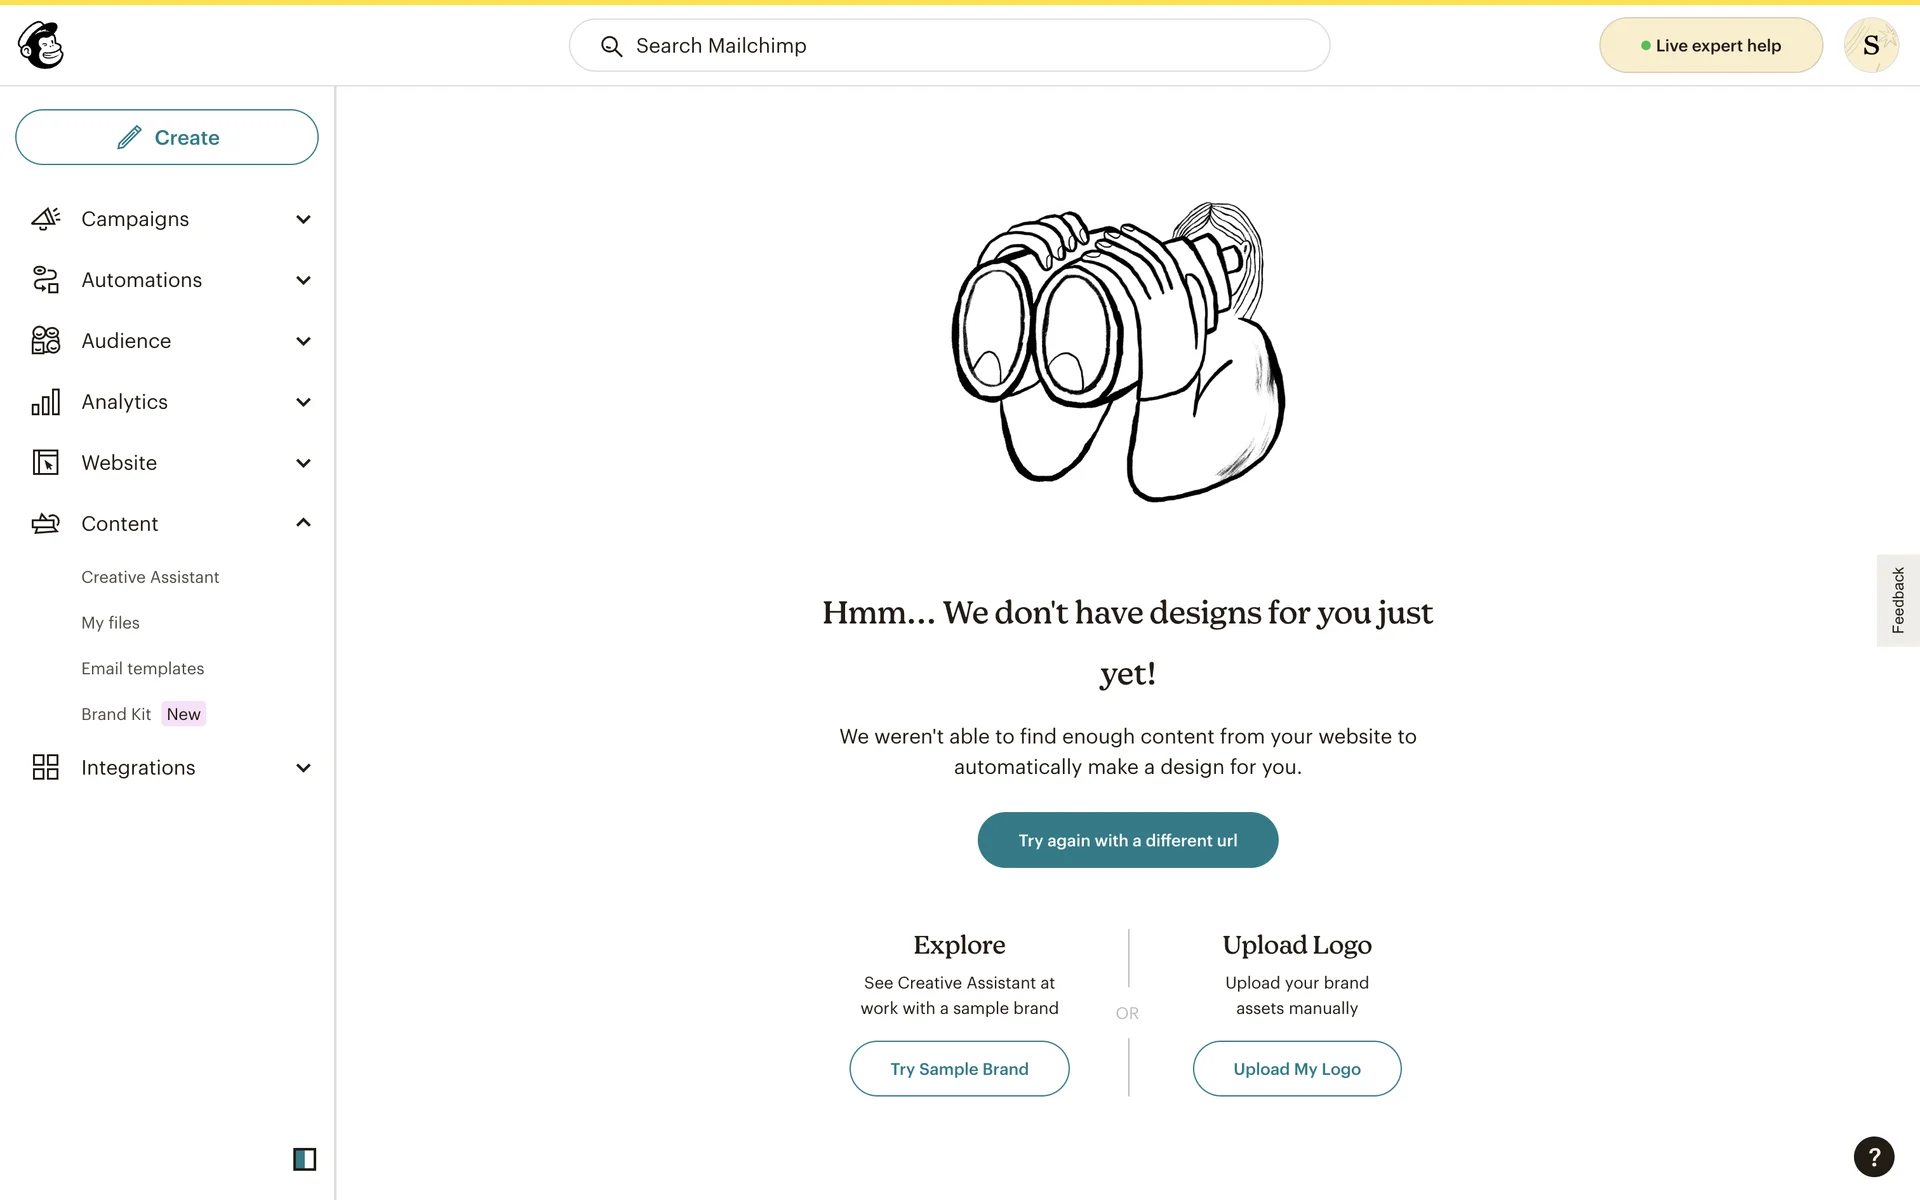Expand the Integrations menu chevron
This screenshot has height=1200, width=1920.
304,768
